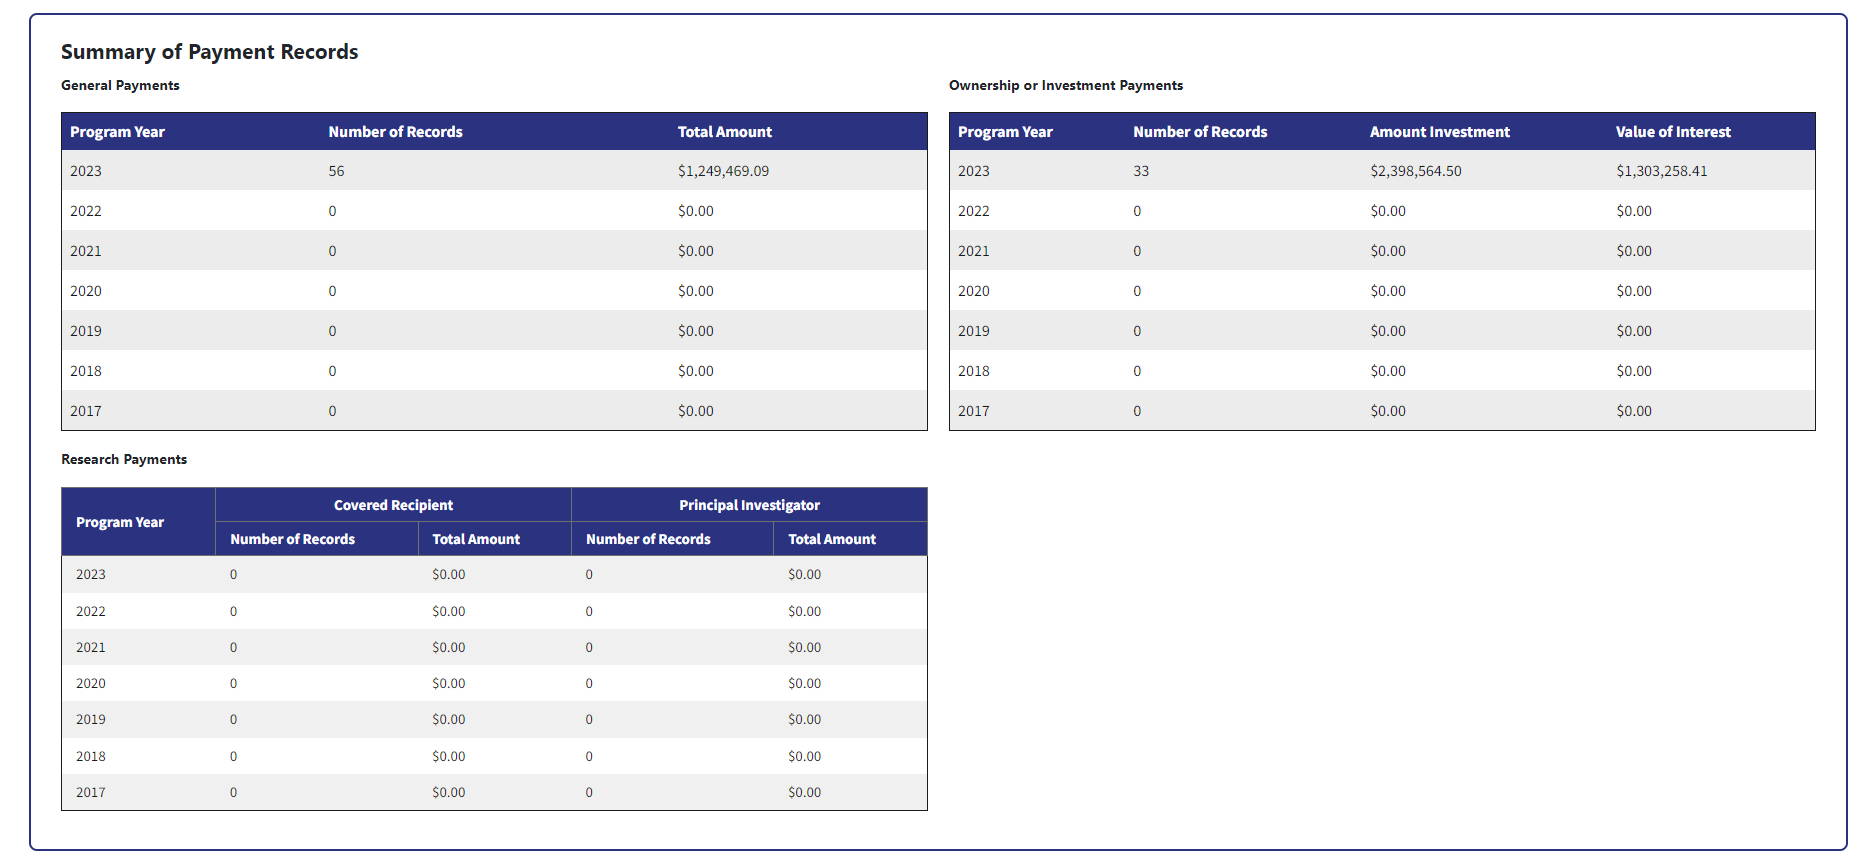Click 2023 in the Ownership payments table

pyautogui.click(x=974, y=171)
